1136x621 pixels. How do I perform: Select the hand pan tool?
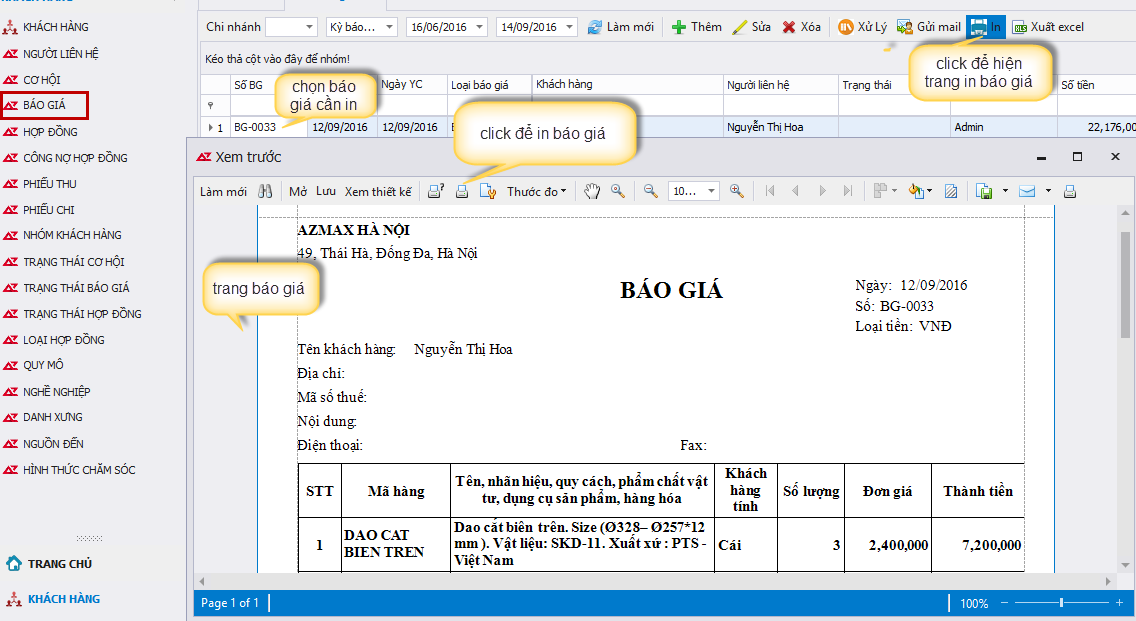pyautogui.click(x=592, y=191)
